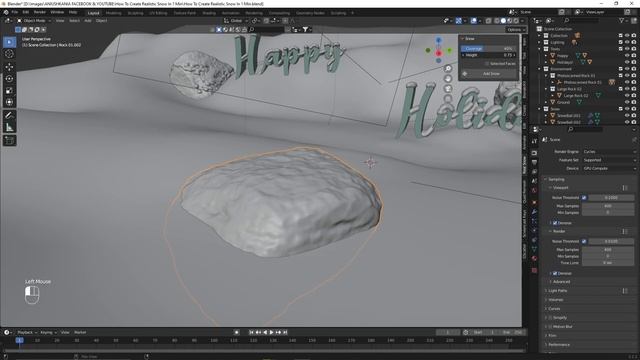Switch to the Layout workspace tab
Screen dimensions: 640x360
[x=93, y=13]
